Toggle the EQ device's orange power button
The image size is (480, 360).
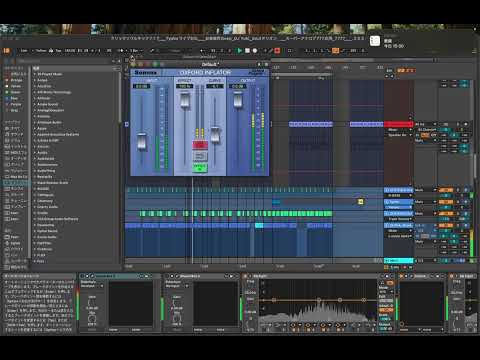245,276
